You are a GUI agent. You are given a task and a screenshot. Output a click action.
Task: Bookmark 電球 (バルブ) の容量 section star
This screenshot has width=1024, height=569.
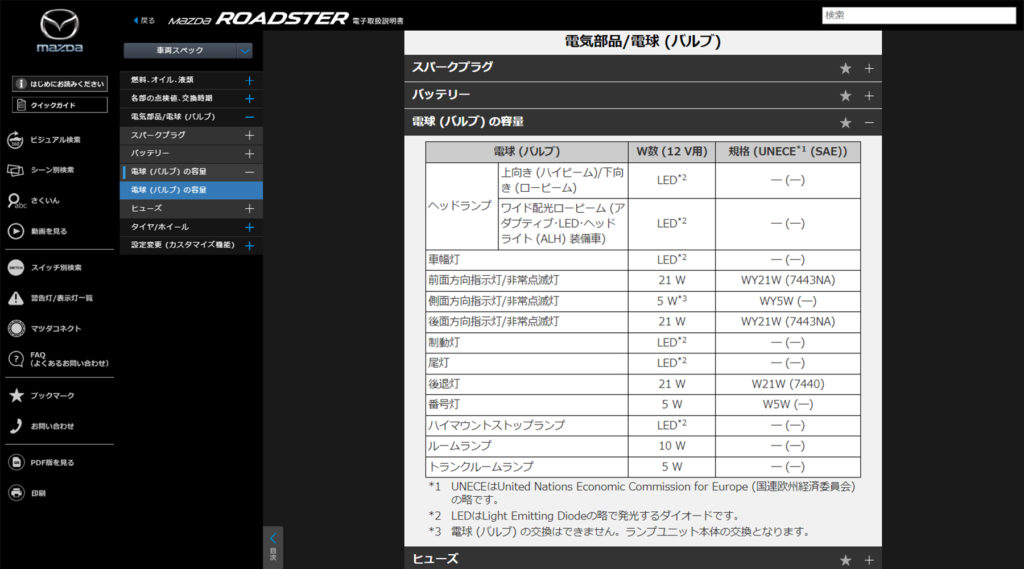click(x=846, y=123)
